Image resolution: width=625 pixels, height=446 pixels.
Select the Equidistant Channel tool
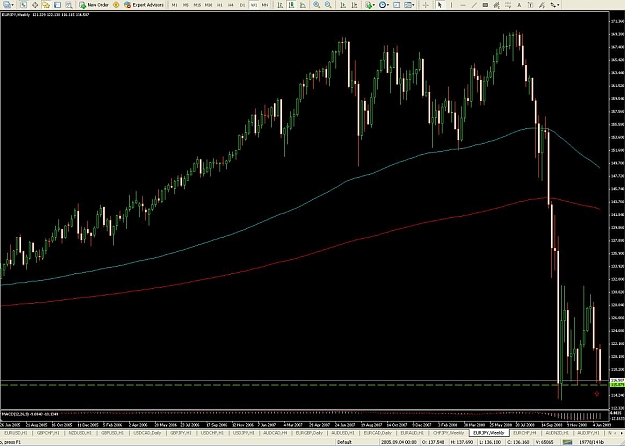[496, 5]
